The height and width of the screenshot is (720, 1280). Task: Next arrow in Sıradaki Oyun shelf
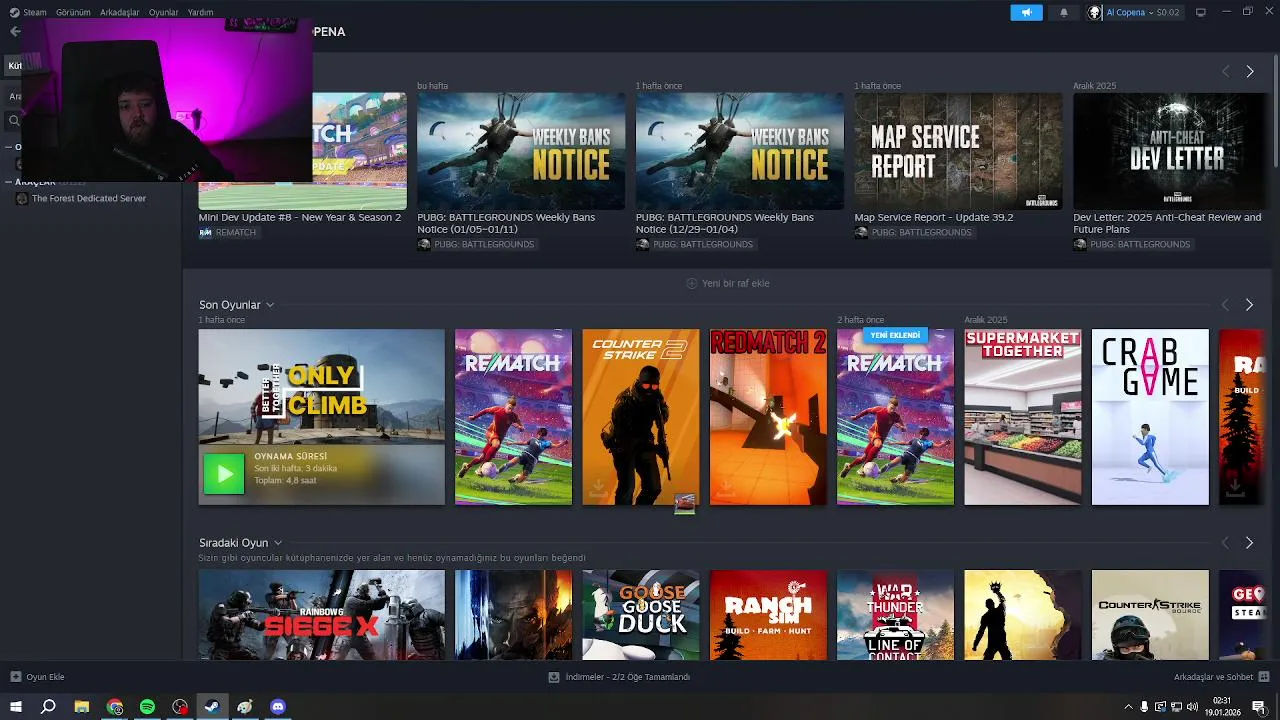tap(1249, 542)
